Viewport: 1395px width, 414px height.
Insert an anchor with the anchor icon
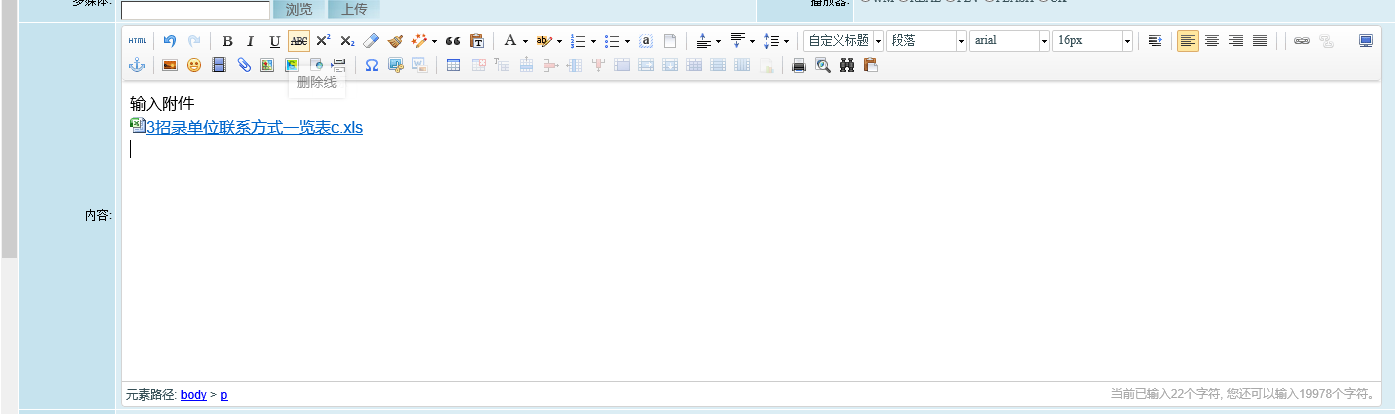[137, 65]
